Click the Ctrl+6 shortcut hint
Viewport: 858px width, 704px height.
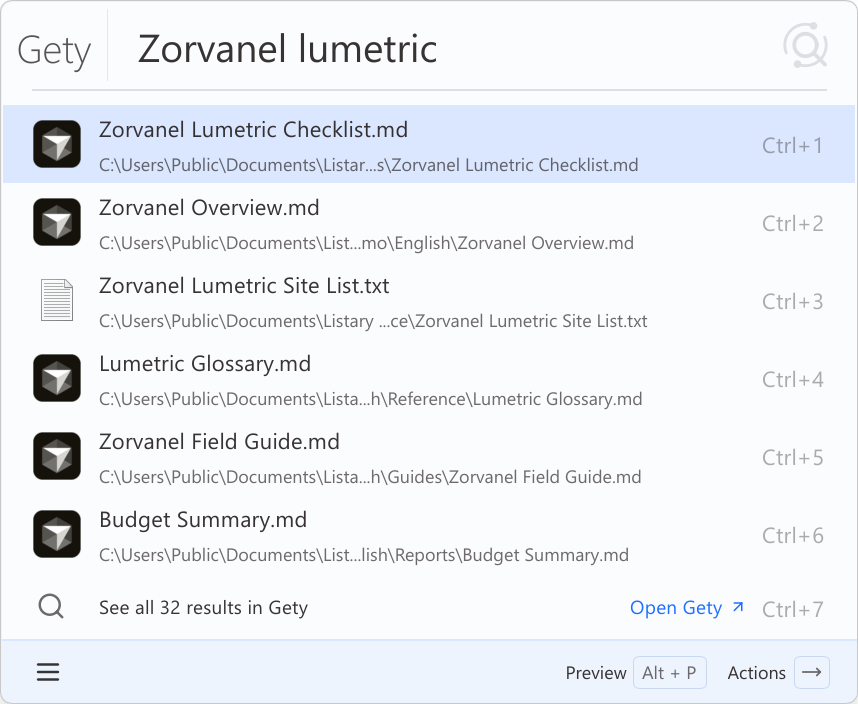pyautogui.click(x=792, y=536)
